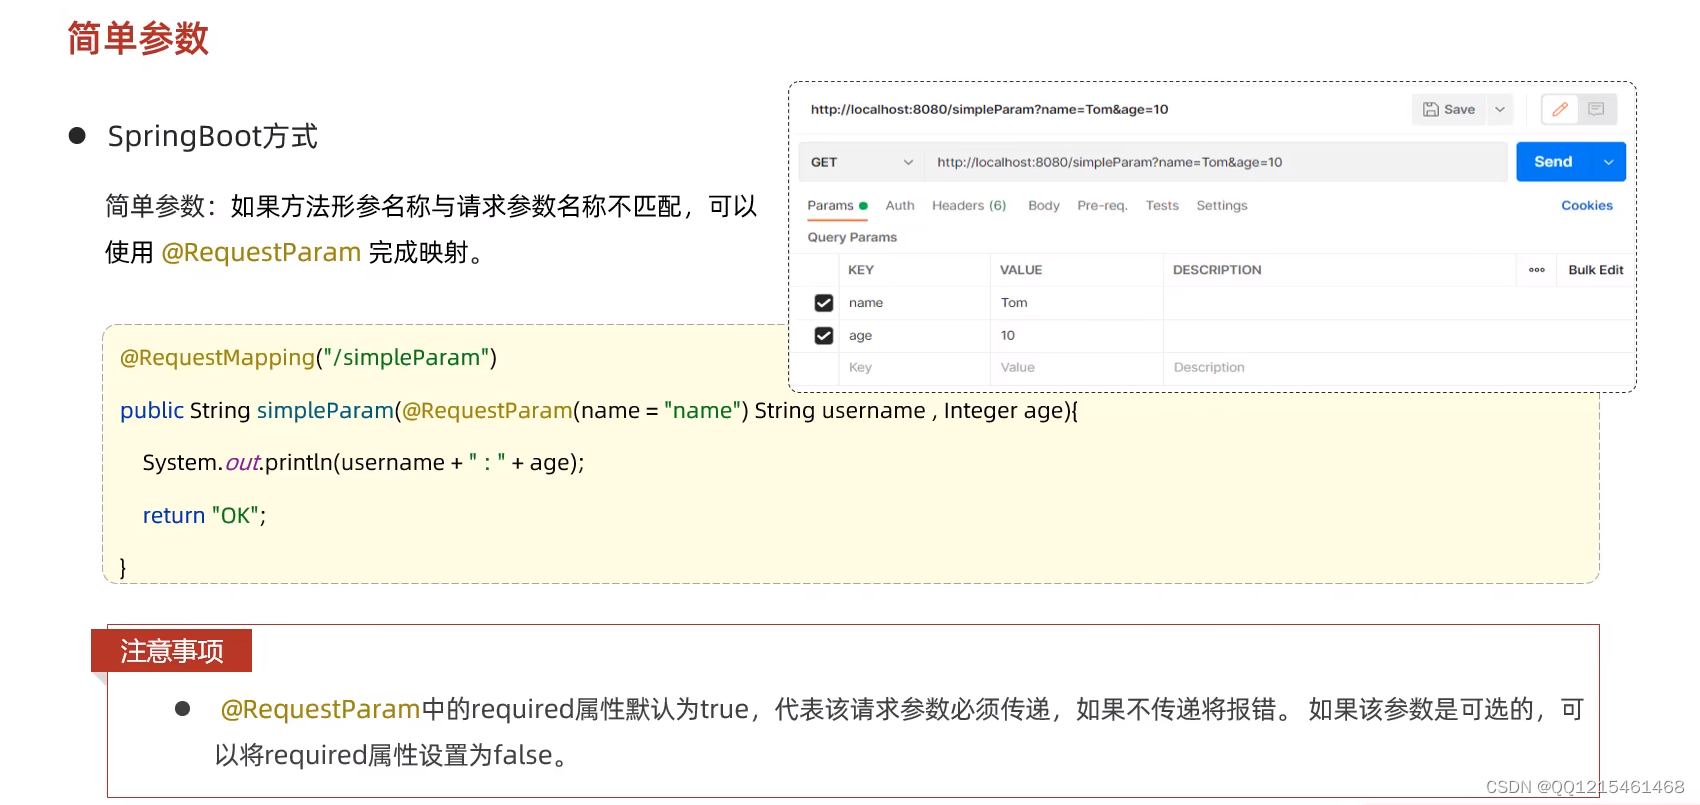Open the Headers (6) tab

click(969, 205)
